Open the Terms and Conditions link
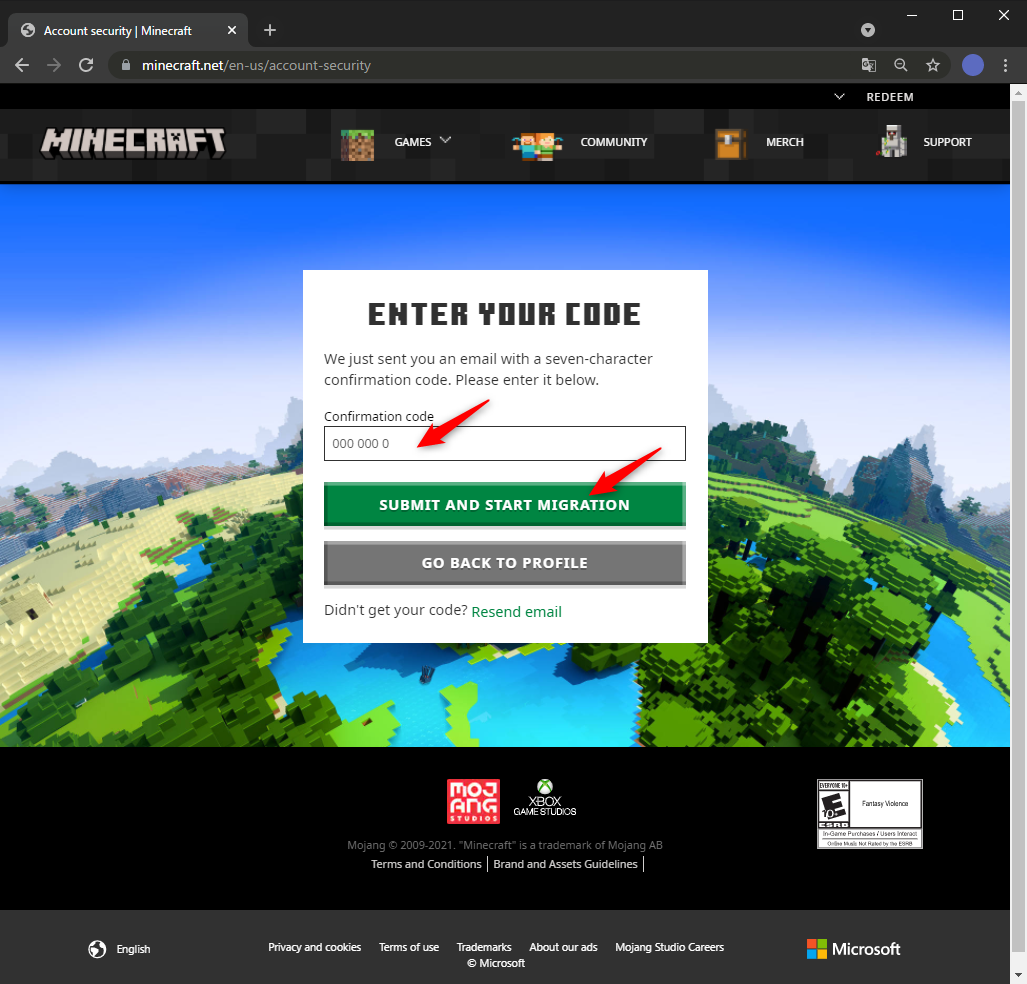1027x984 pixels. pyautogui.click(x=426, y=864)
